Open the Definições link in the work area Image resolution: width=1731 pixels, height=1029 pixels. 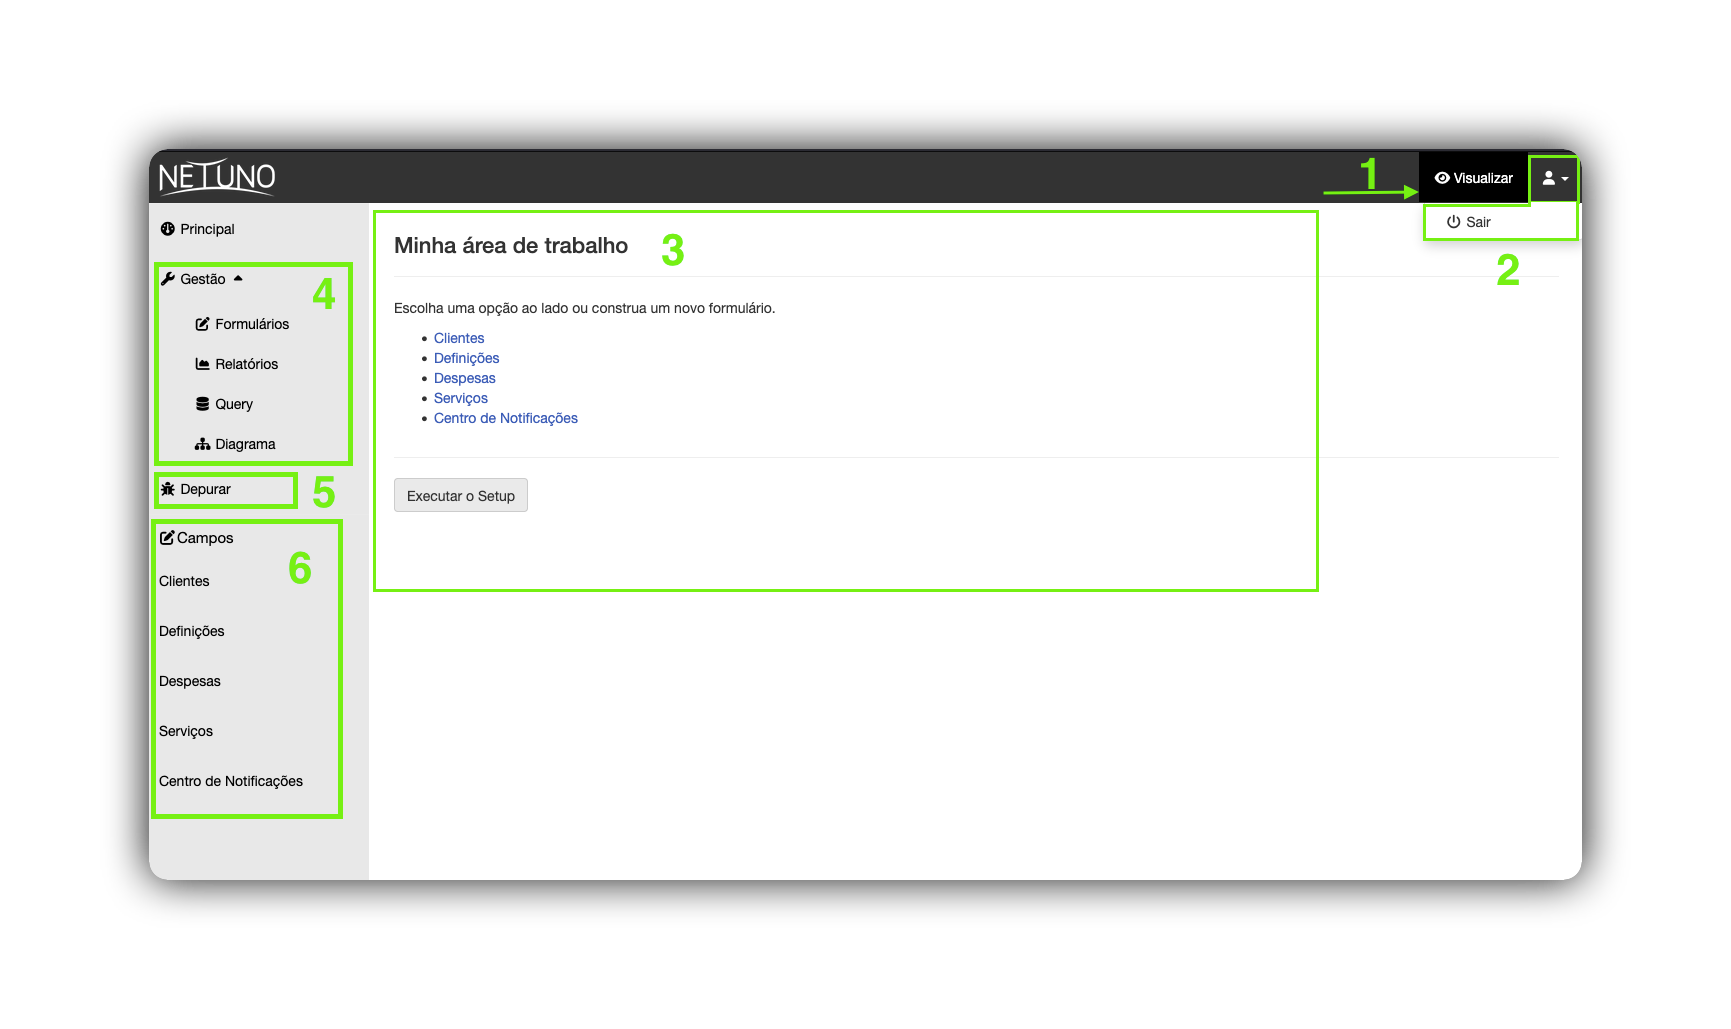467,358
